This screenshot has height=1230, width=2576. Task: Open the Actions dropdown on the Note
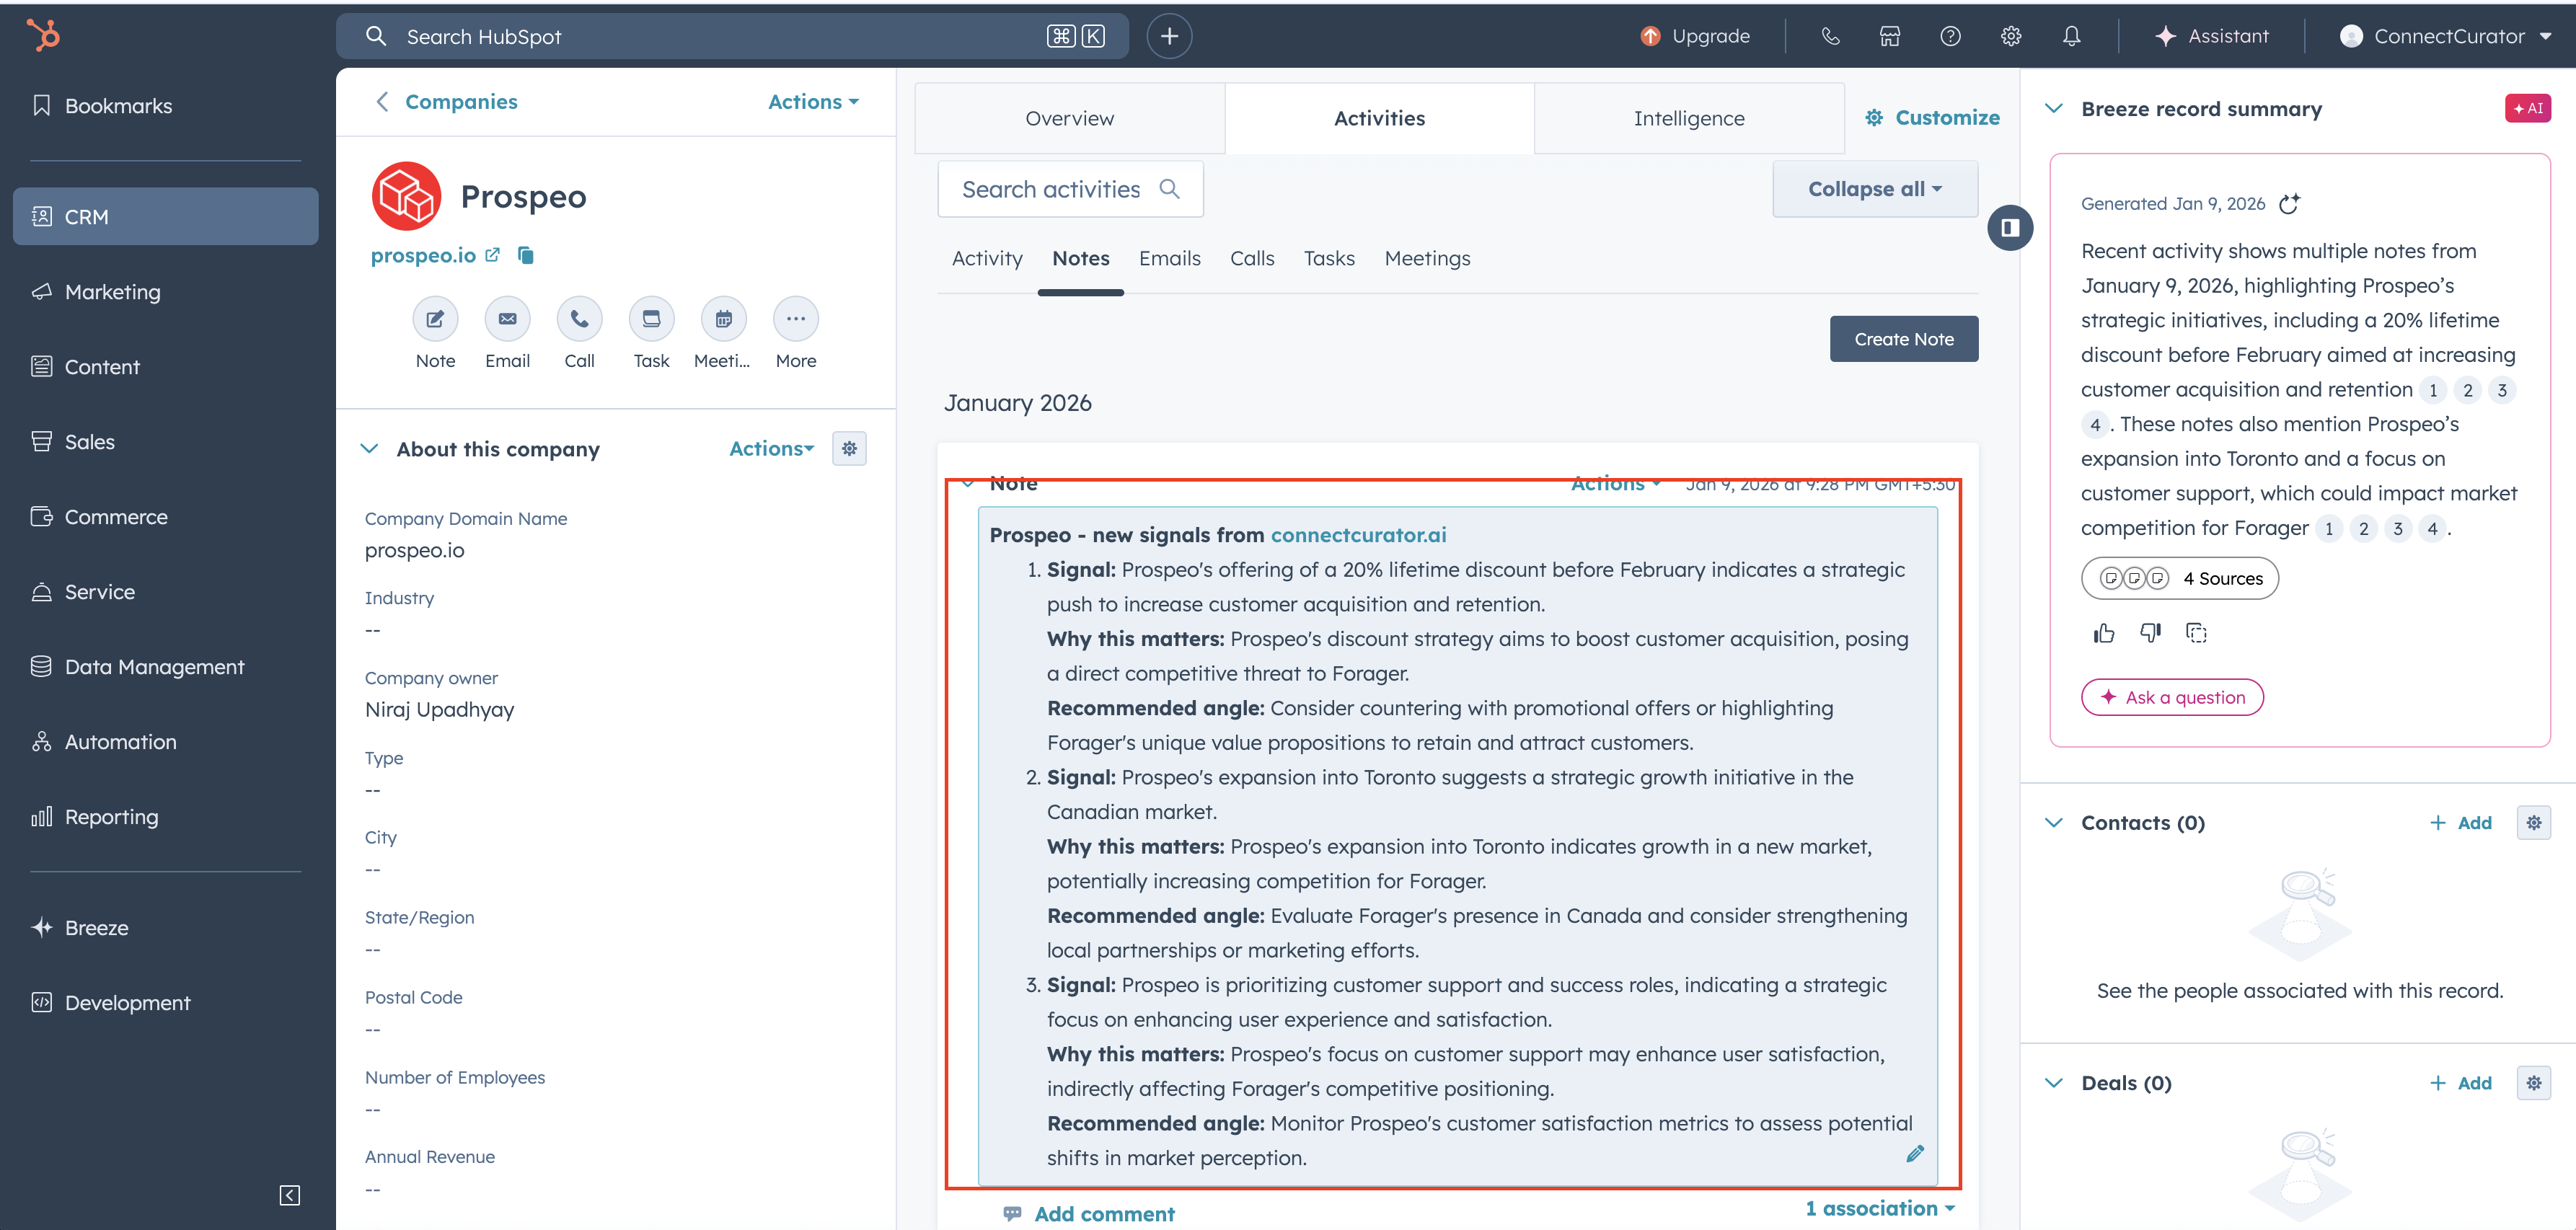click(x=1612, y=483)
